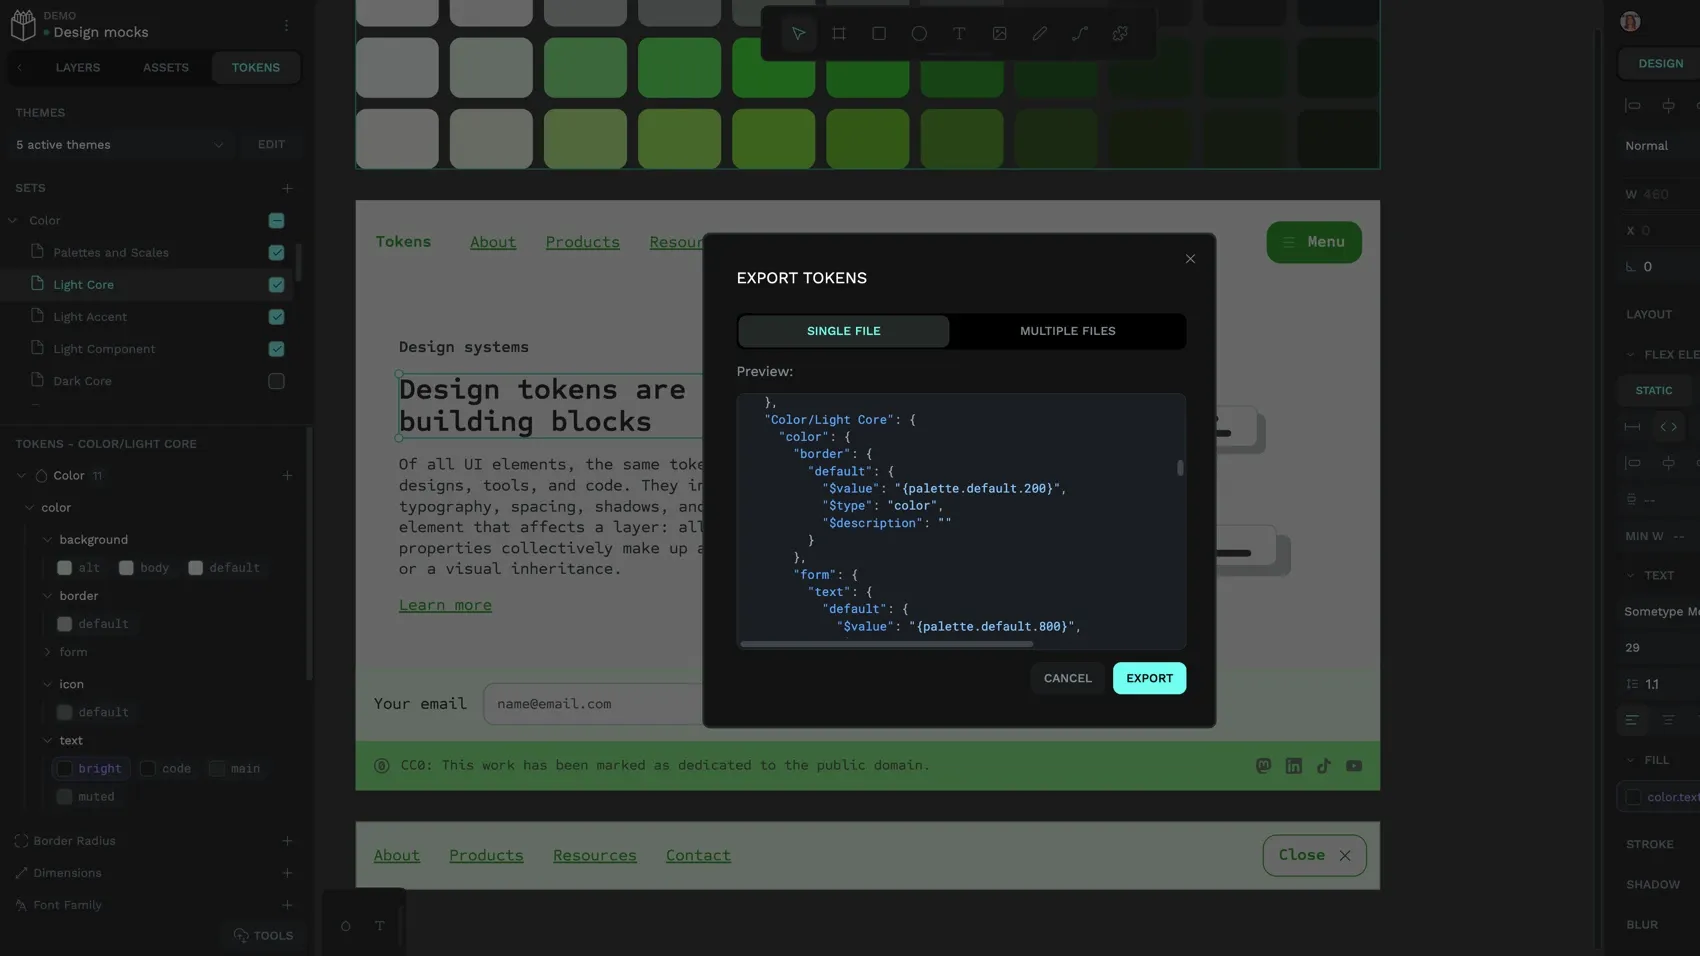Open the Plugins puzzle icon
This screenshot has width=1700, height=956.
(1120, 33)
